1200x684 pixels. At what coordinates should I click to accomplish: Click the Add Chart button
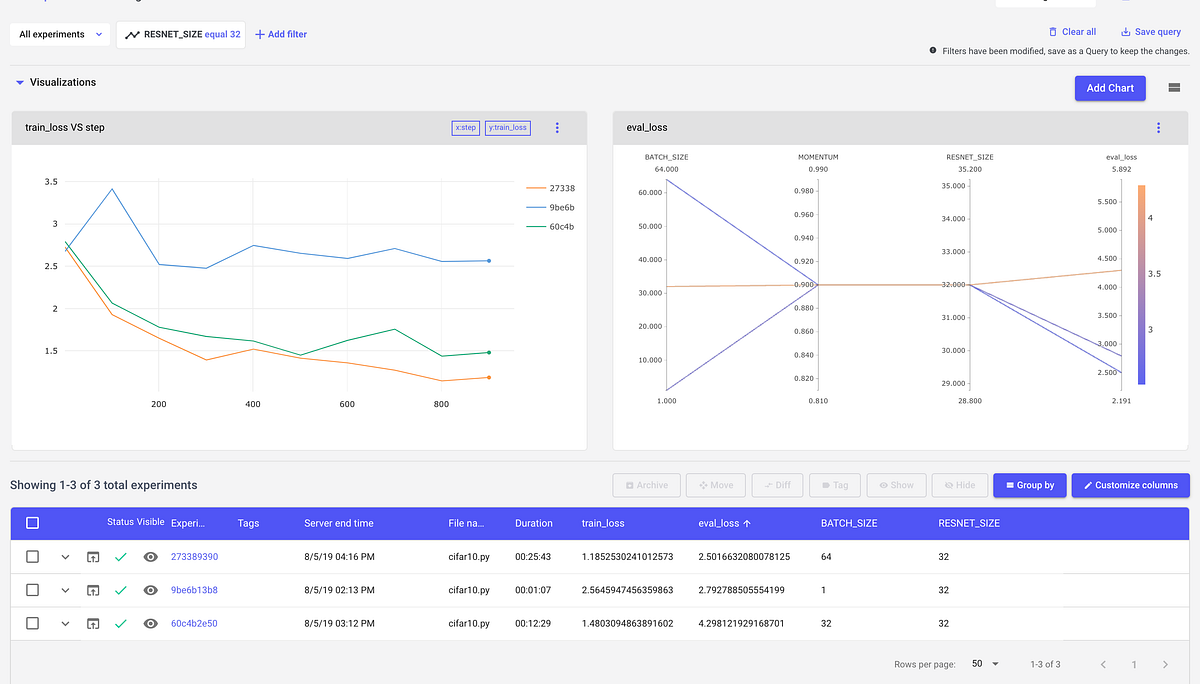1110,88
